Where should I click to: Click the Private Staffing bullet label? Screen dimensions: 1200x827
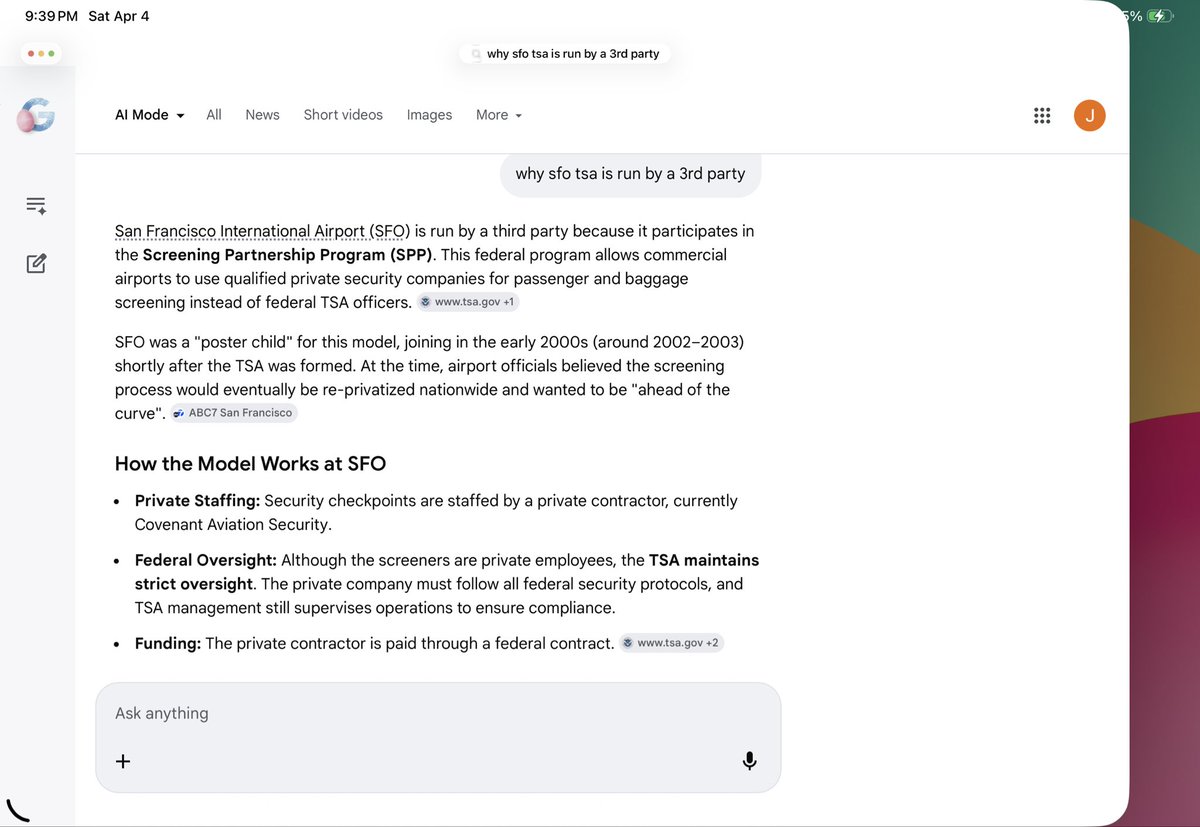pos(197,501)
